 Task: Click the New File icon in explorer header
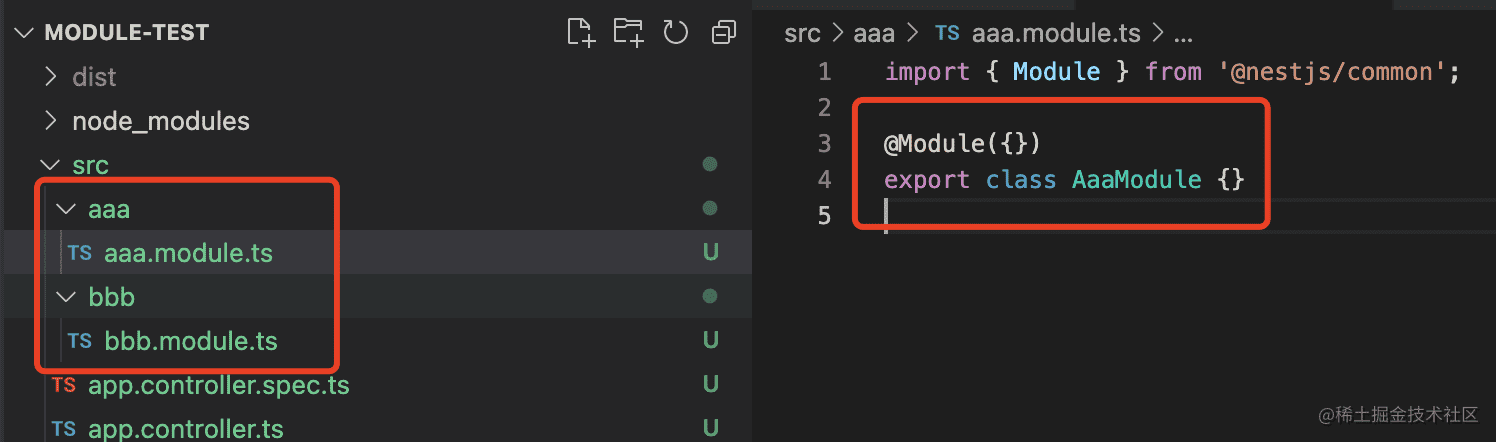pyautogui.click(x=581, y=33)
